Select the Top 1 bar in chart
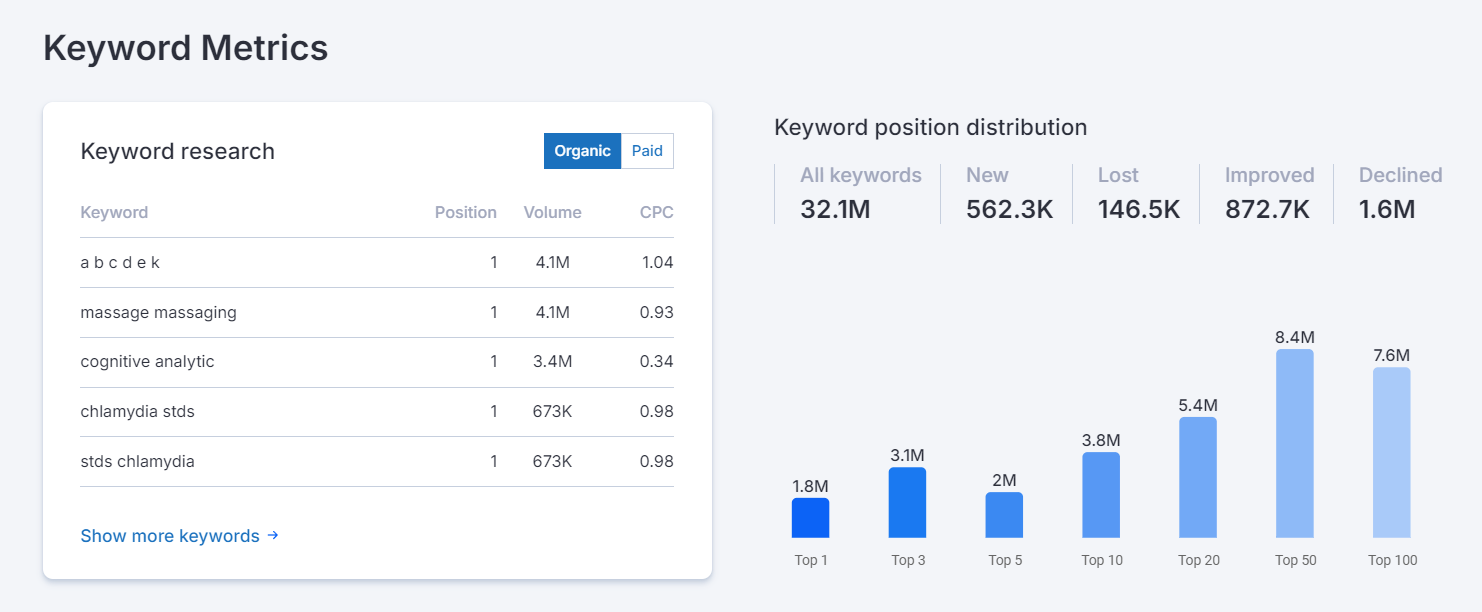 coord(811,518)
